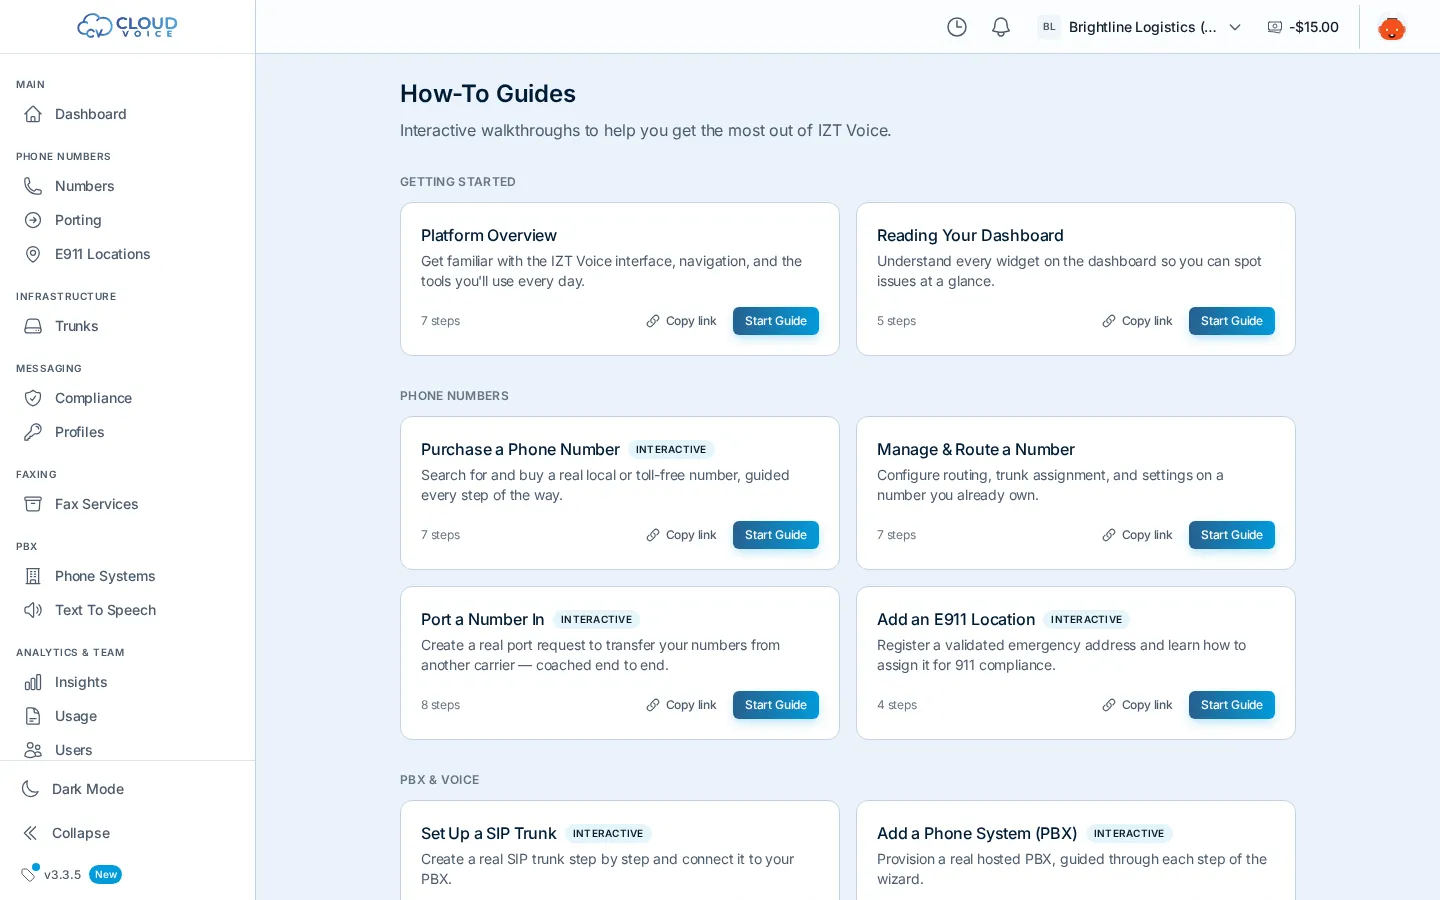Viewport: 1440px width, 900px height.
Task: Copy link for Manage & Route a Number
Action: click(x=1138, y=535)
